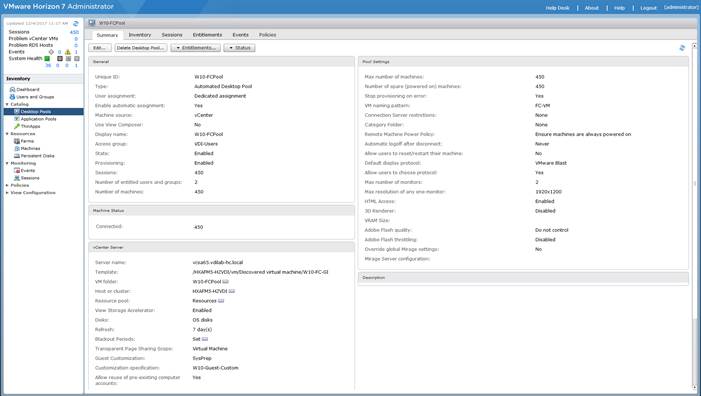
Task: Click the Automated Desktop Pool type value
Action: click(x=223, y=86)
